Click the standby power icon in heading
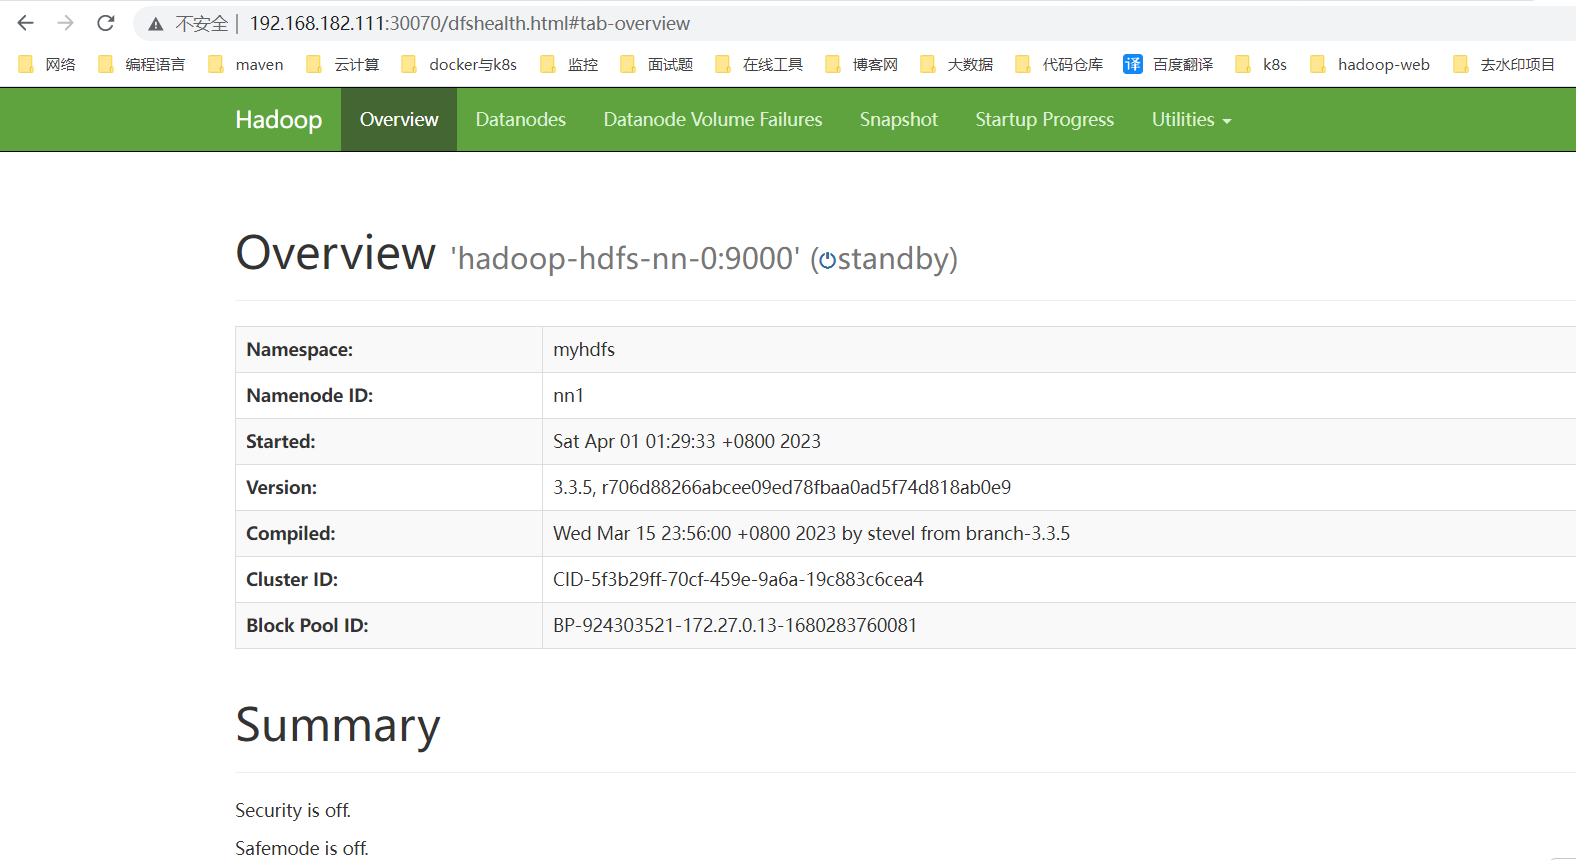Image resolution: width=1576 pixels, height=860 pixels. pyautogui.click(x=828, y=261)
